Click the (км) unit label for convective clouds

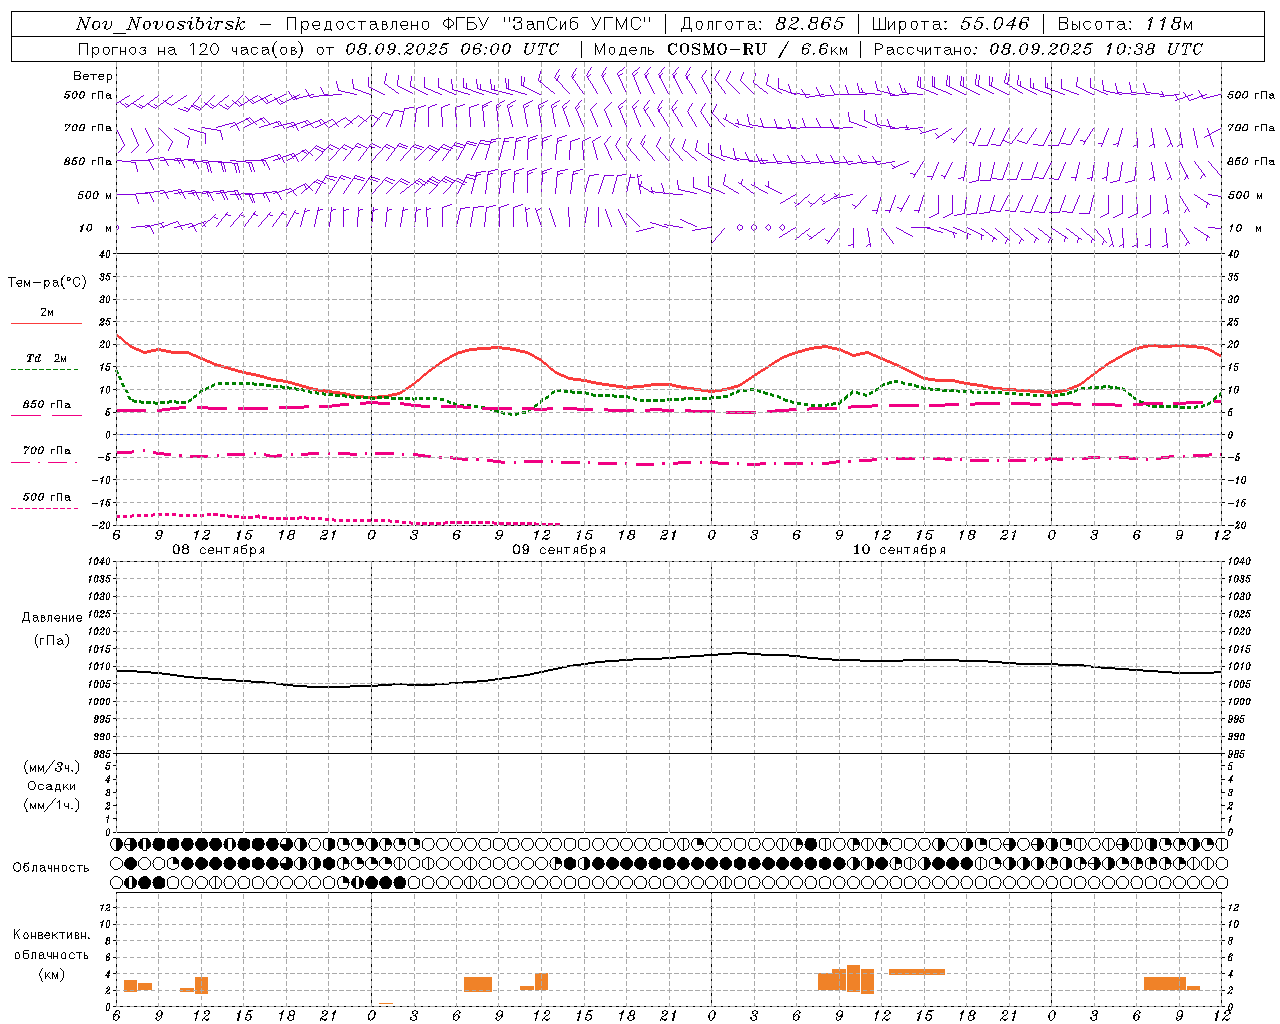coord(52,974)
